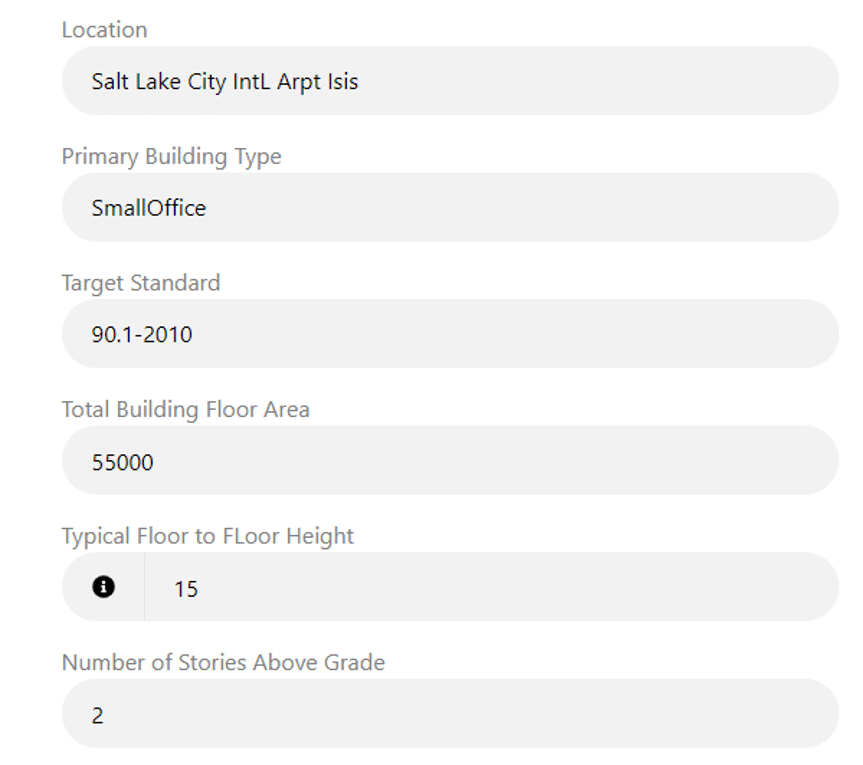Click the Total Building Floor Area label
Screen dimensions: 863x765
(185, 409)
